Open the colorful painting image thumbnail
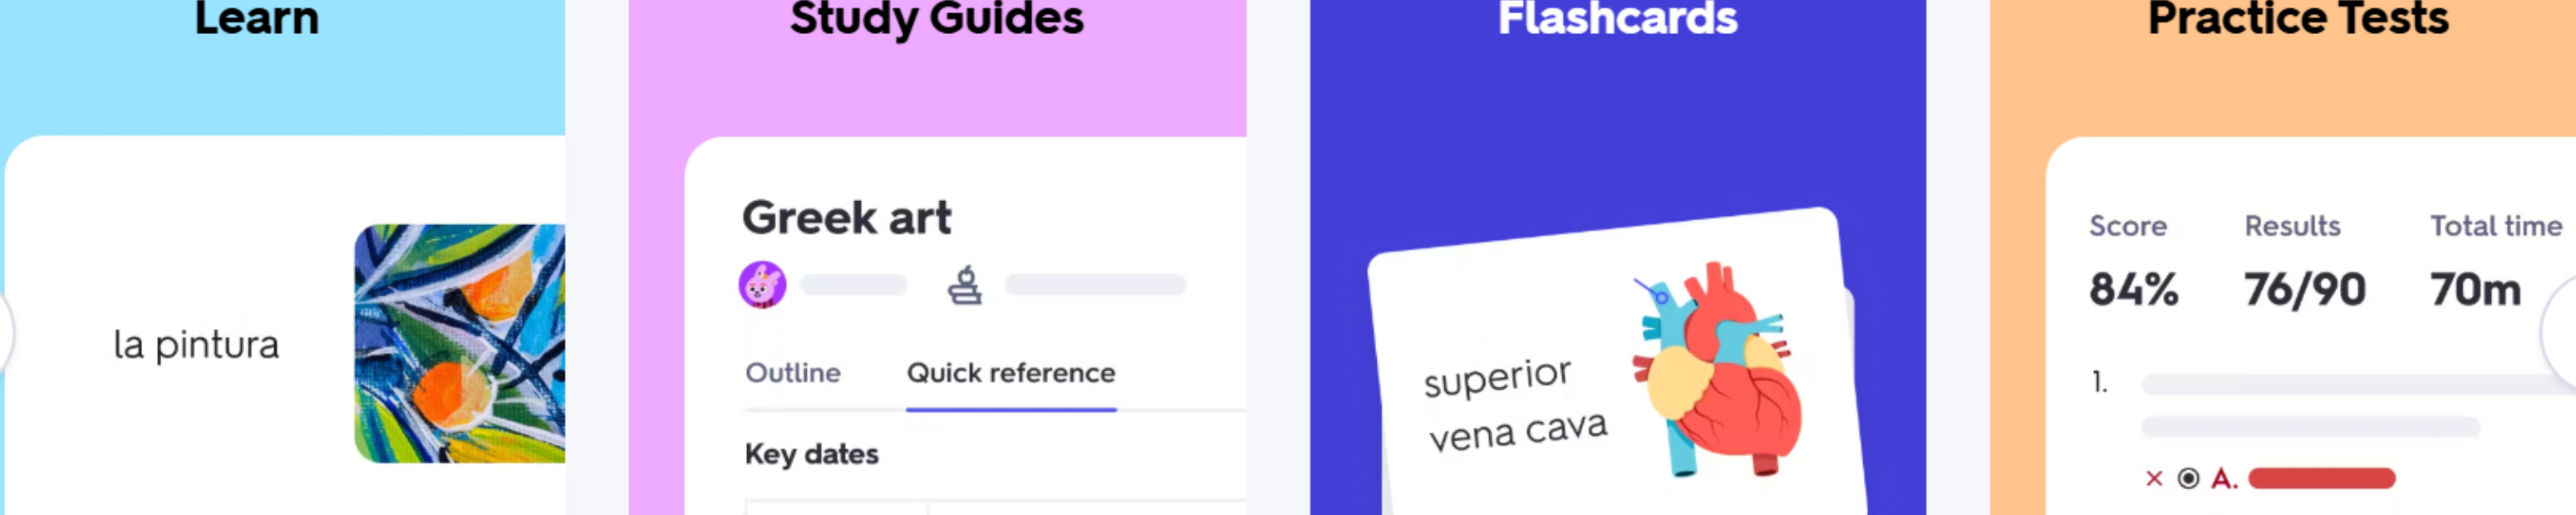The width and height of the screenshot is (2576, 515). point(459,343)
